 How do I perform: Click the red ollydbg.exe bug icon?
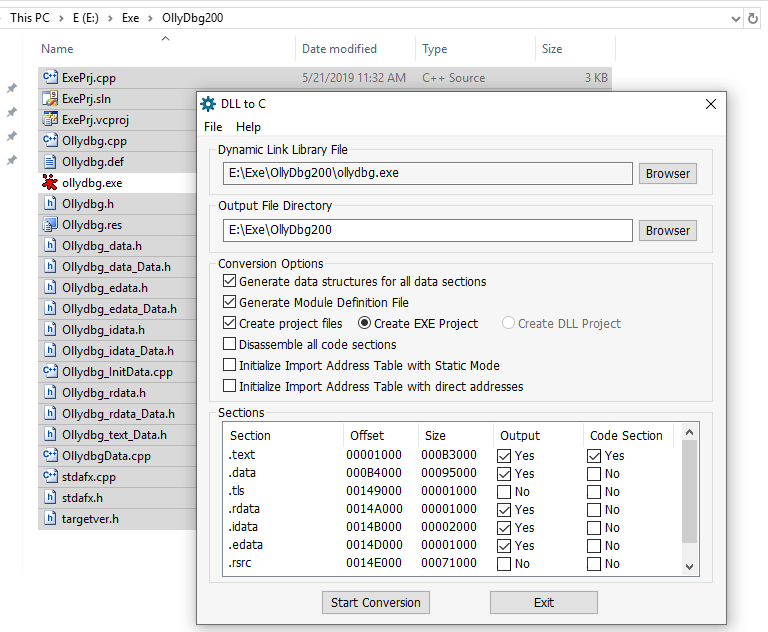pyautogui.click(x=50, y=183)
